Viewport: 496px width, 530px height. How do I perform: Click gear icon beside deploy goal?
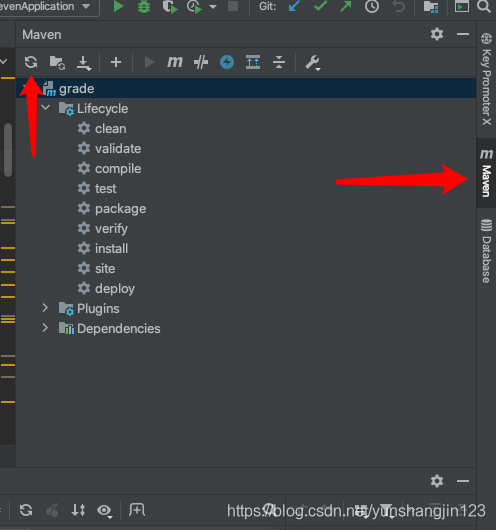(x=84, y=288)
